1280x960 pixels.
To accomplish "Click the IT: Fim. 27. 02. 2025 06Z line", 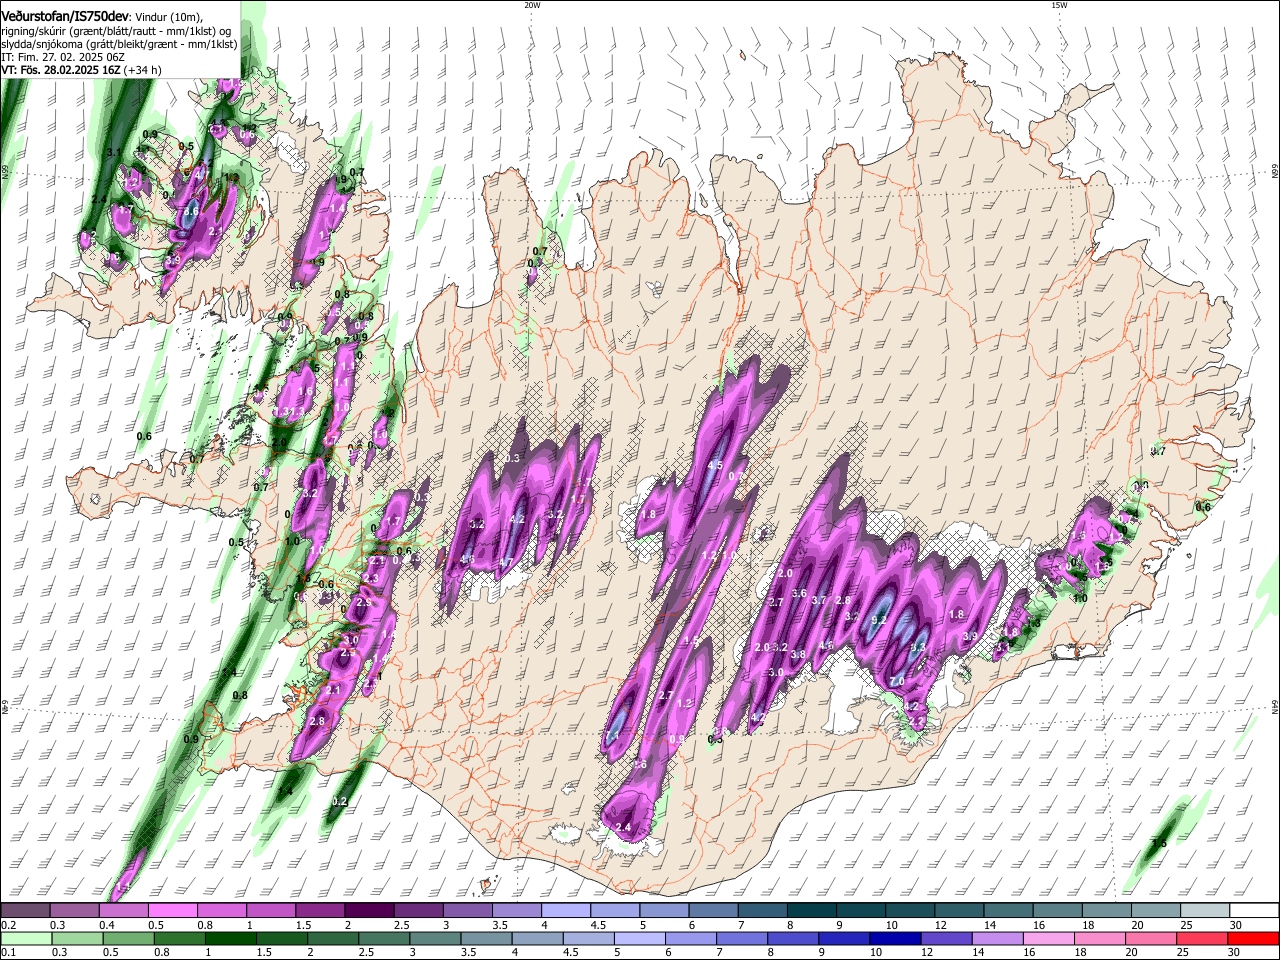I will point(63,57).
